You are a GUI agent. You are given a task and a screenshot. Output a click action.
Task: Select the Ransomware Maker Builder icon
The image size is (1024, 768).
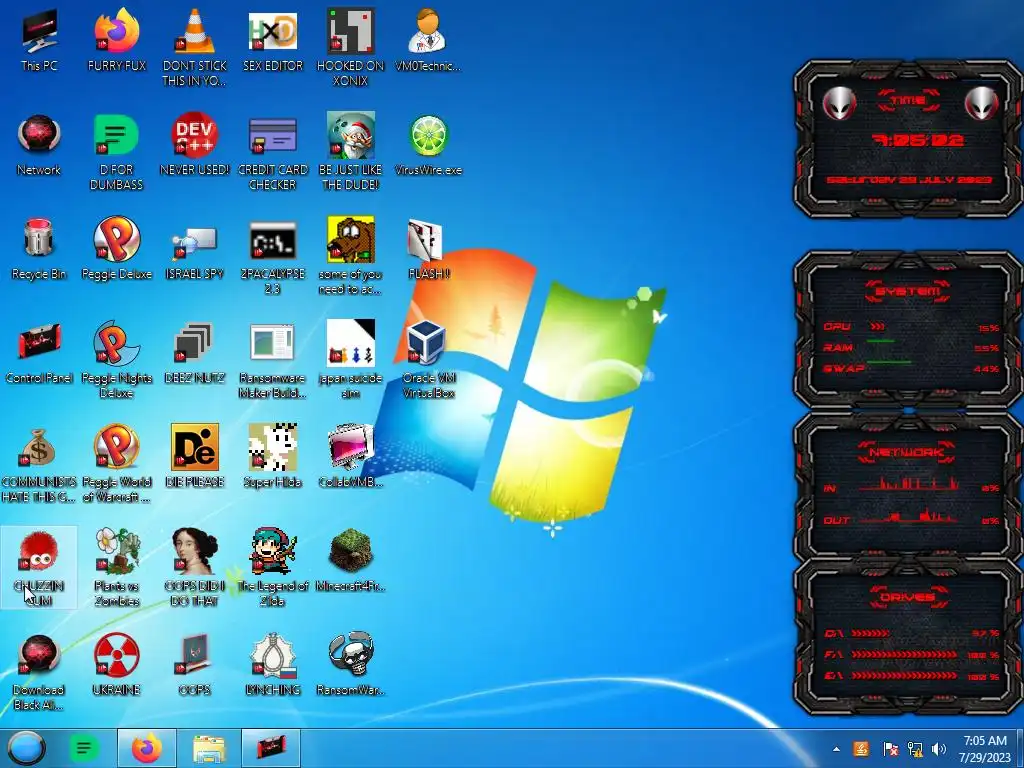272,343
